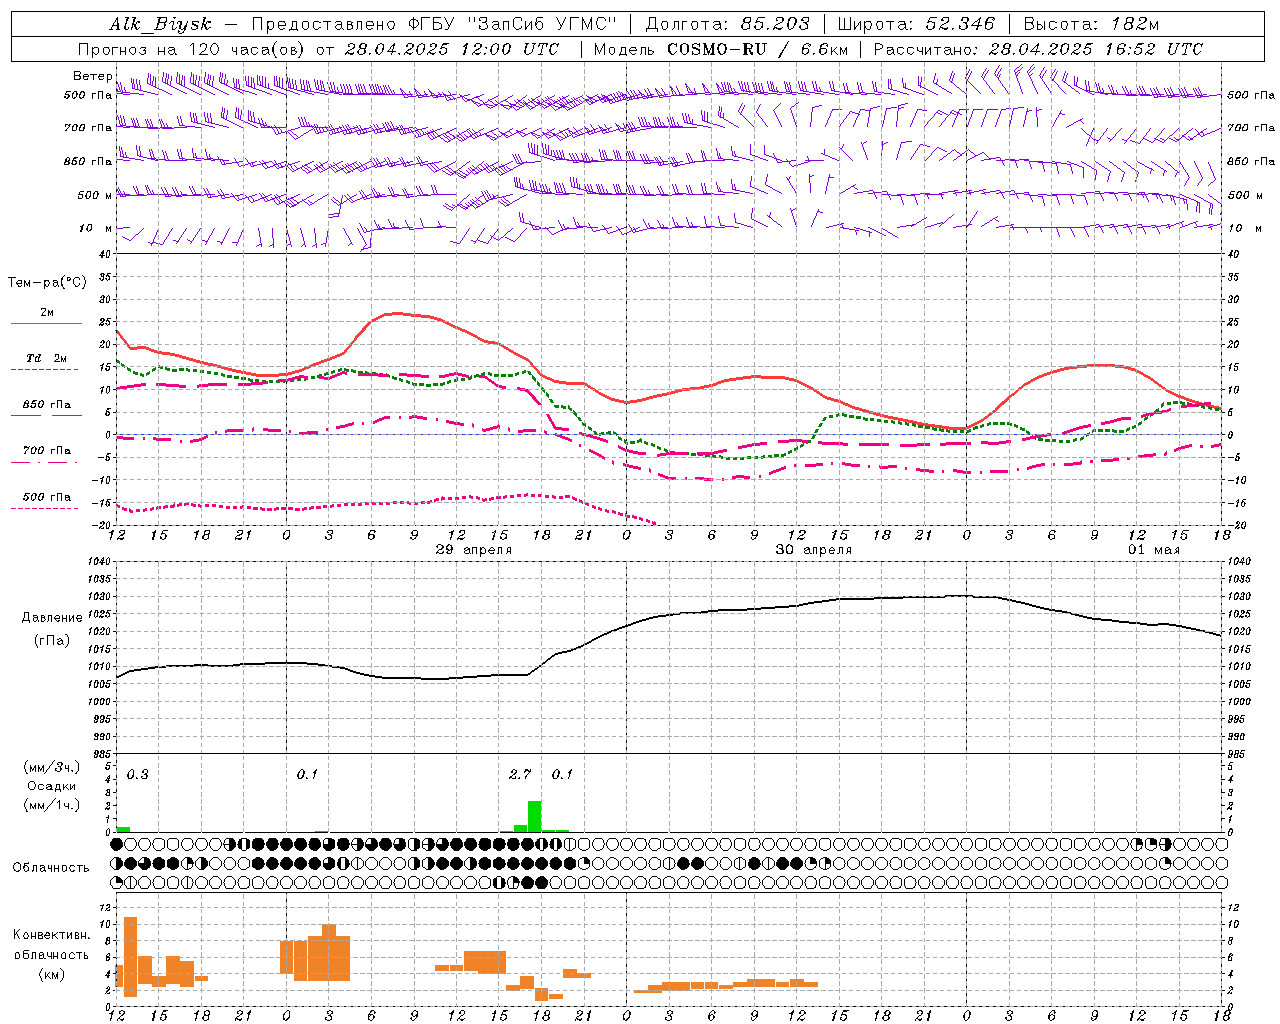The width and height of the screenshot is (1280, 1024).
Task: Click Рассчитано: 28.04.2025 16:52 UTC timestamp
Action: (x=1038, y=49)
